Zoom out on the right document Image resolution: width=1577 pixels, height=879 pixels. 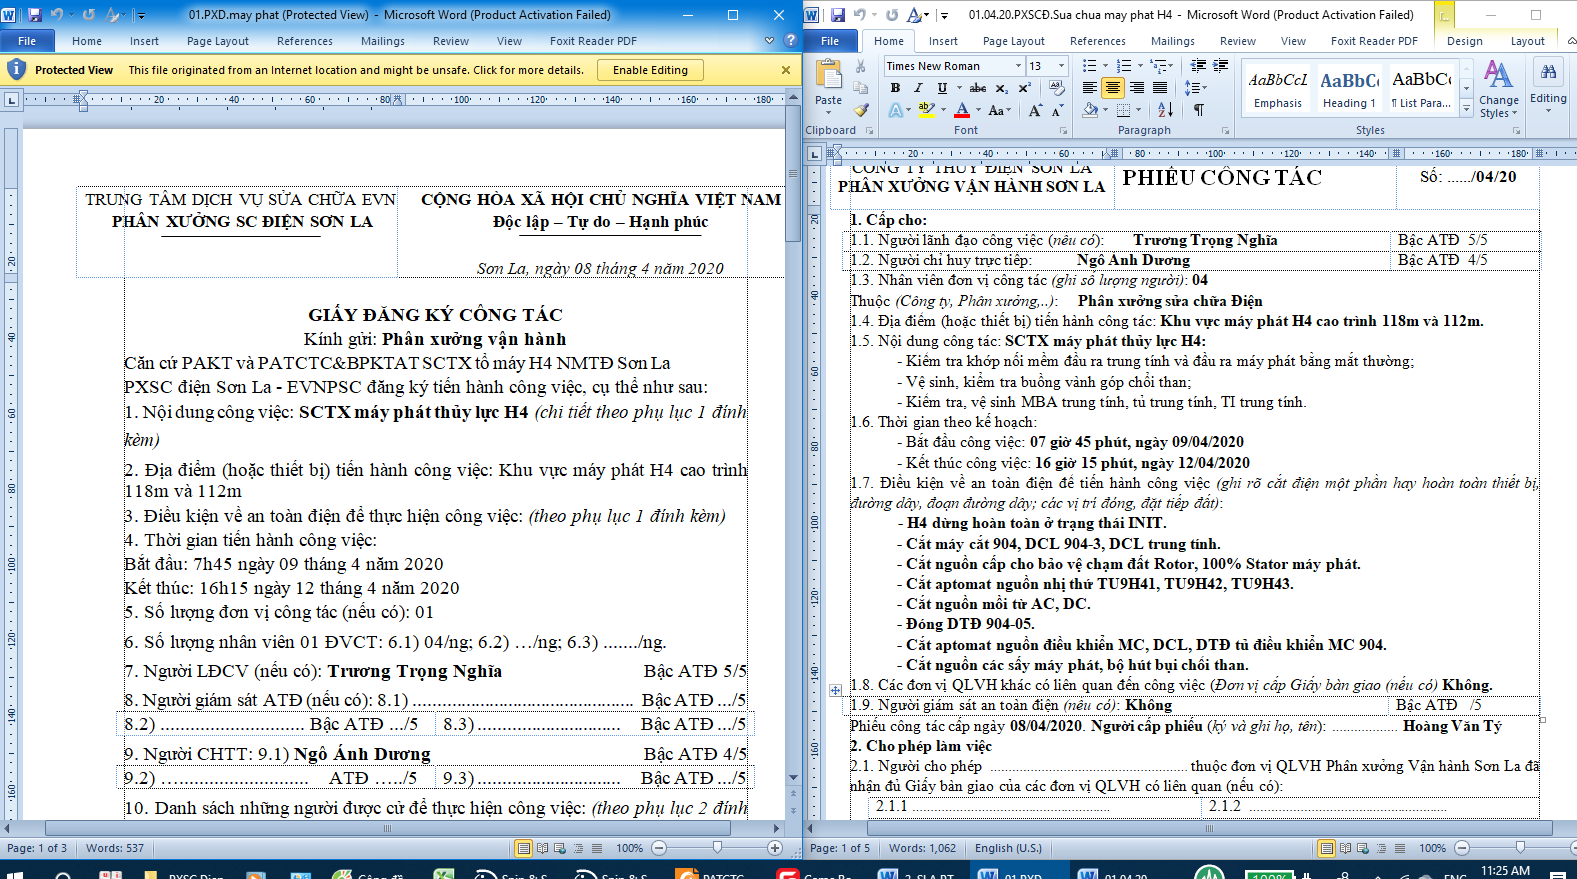[x=1461, y=848]
